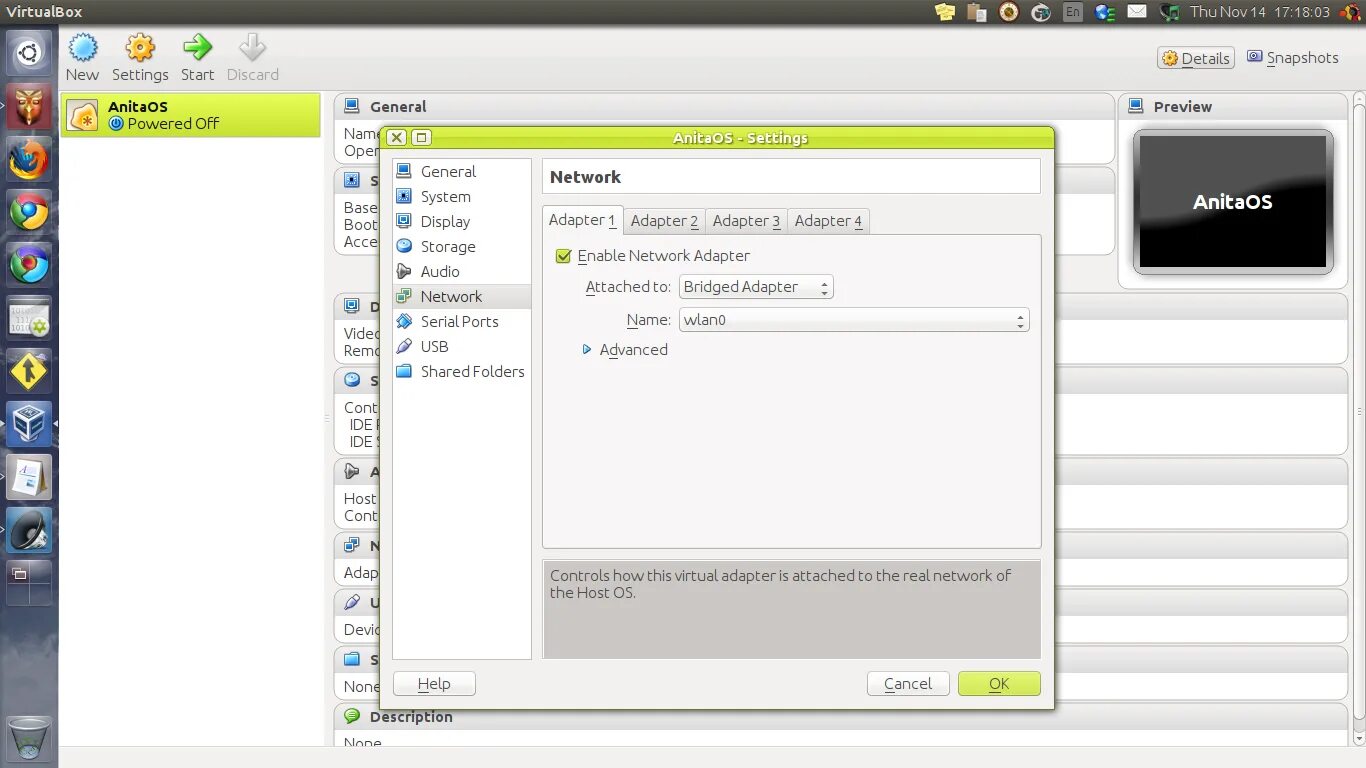1366x768 pixels.
Task: Cancel the AnitaOS settings dialog
Action: (x=908, y=684)
